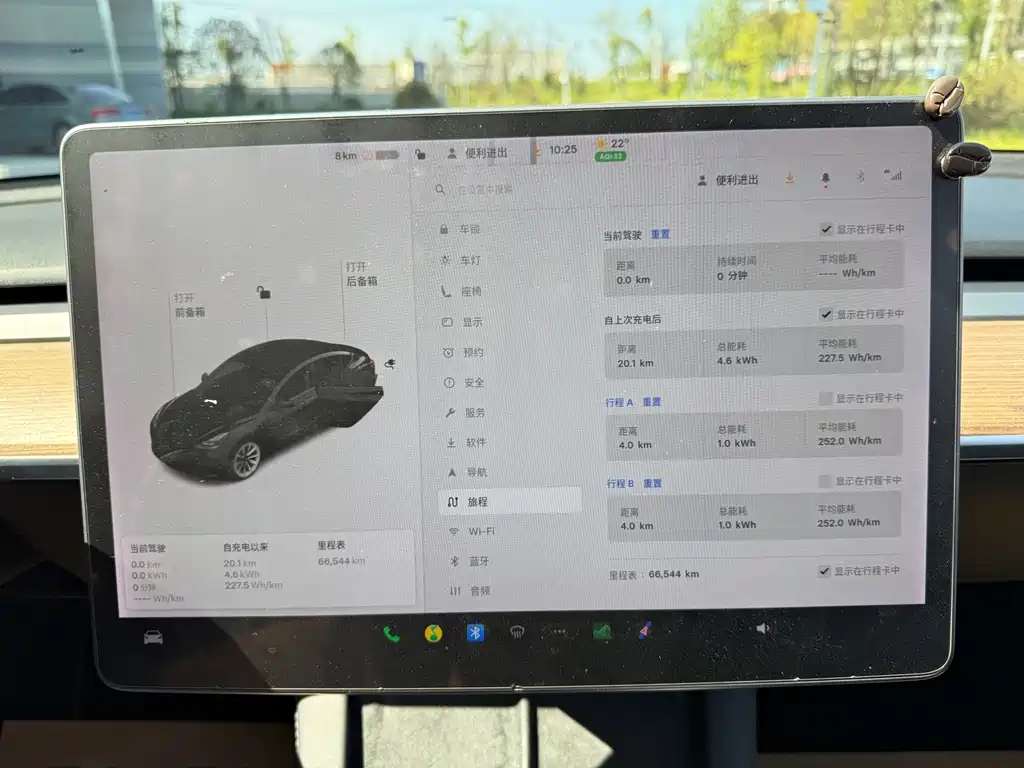Reset 行程 B via 重置 link
This screenshot has width=1024, height=768.
coord(652,484)
